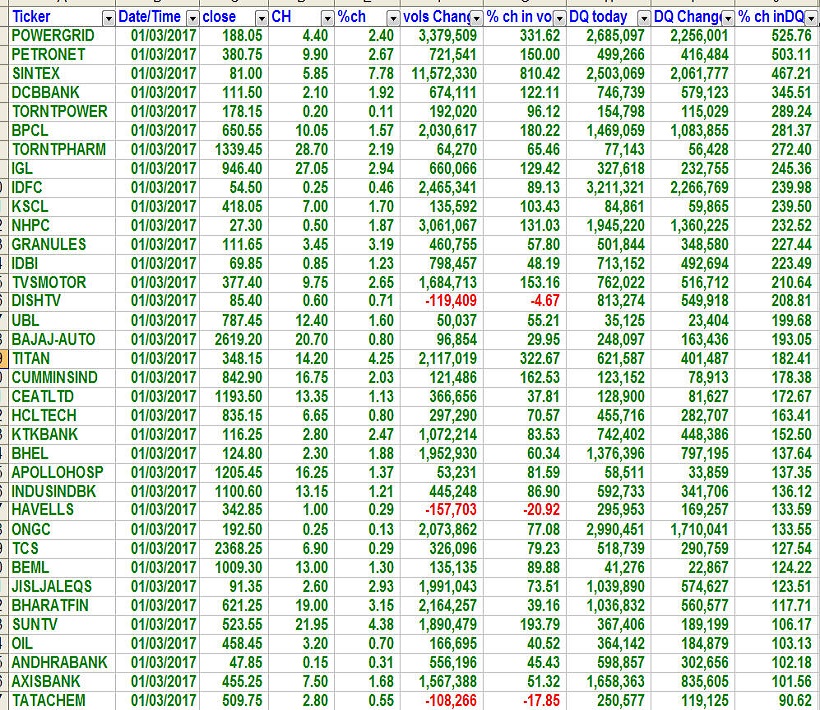The image size is (820, 710).
Task: Open the Ticker column filter dropdown
Action: tap(108, 19)
